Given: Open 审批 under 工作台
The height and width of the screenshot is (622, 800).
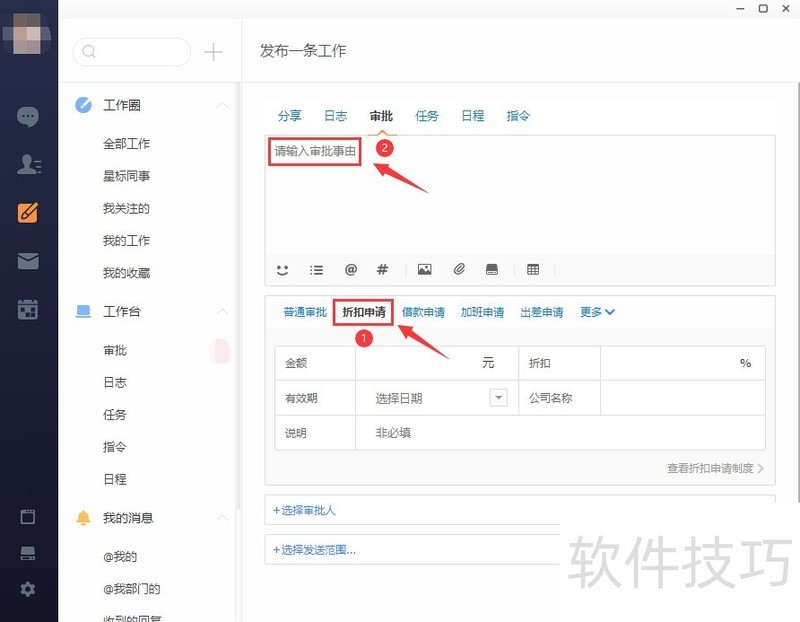Looking at the screenshot, I should tap(115, 351).
